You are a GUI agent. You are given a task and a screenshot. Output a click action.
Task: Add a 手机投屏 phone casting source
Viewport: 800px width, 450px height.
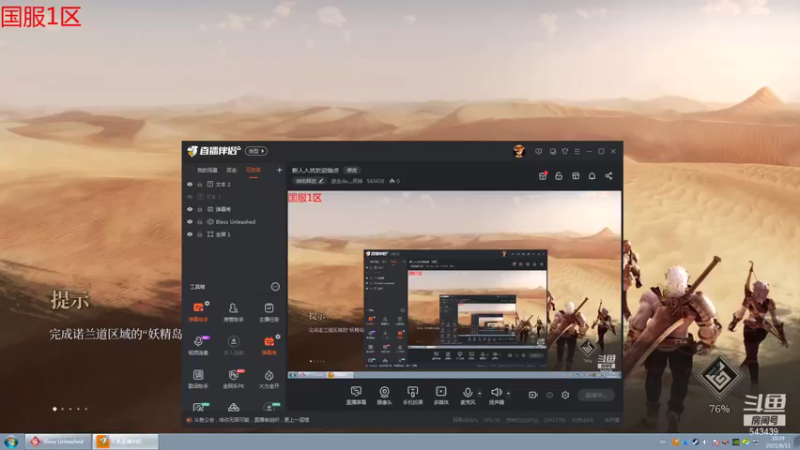pyautogui.click(x=413, y=395)
